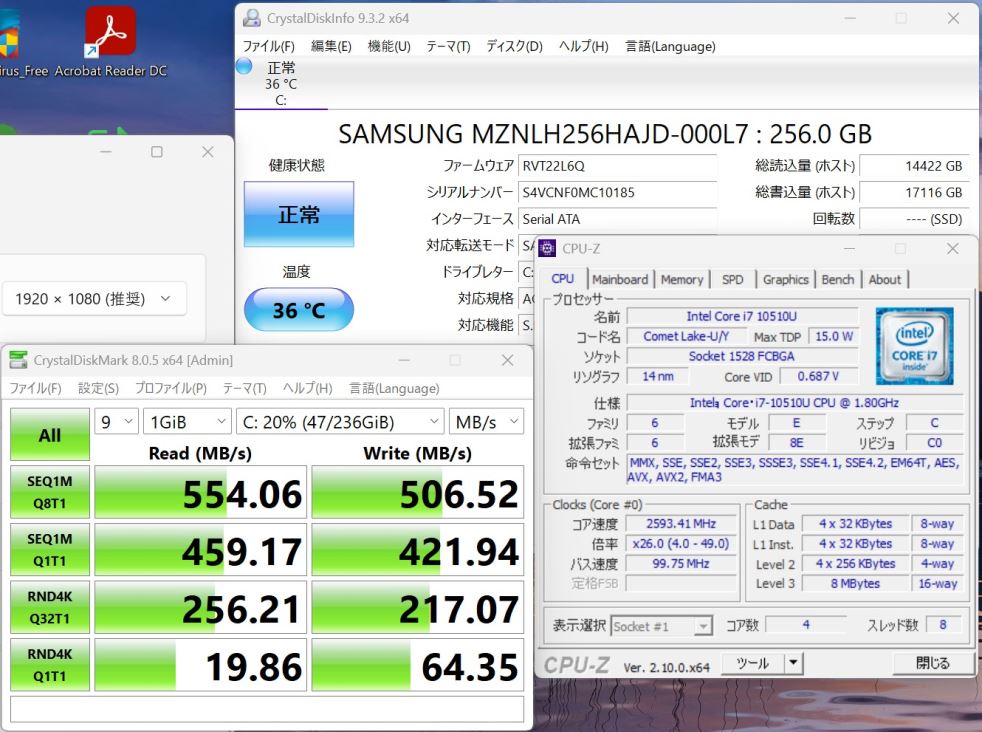Run the RND4K Q32T1 test

click(50, 607)
